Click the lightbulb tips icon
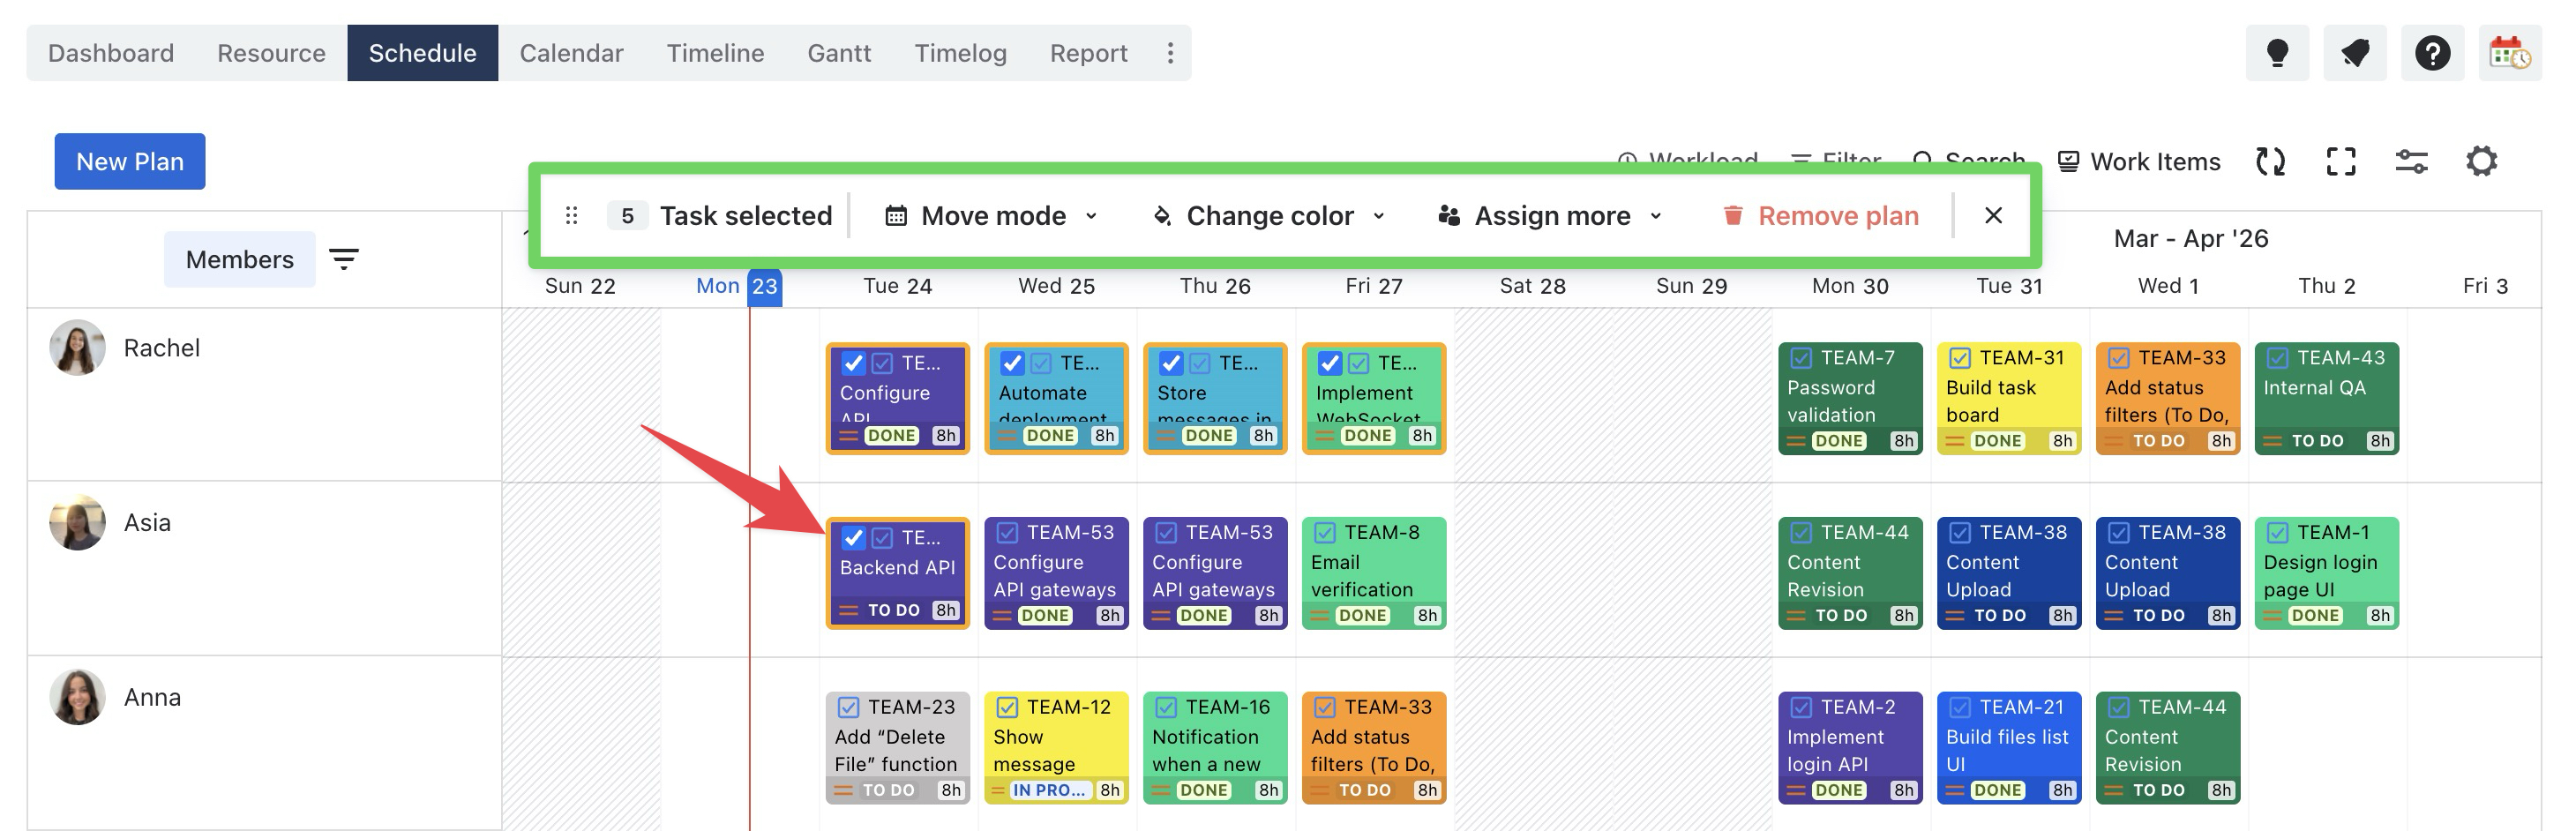2576x831 pixels. (2277, 53)
